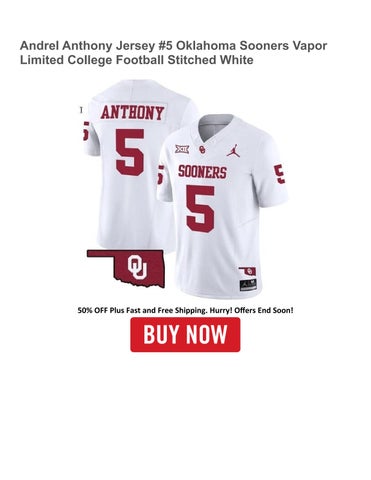Click the number 5 on front jersey chest
The image size is (371, 480).
tap(200, 209)
